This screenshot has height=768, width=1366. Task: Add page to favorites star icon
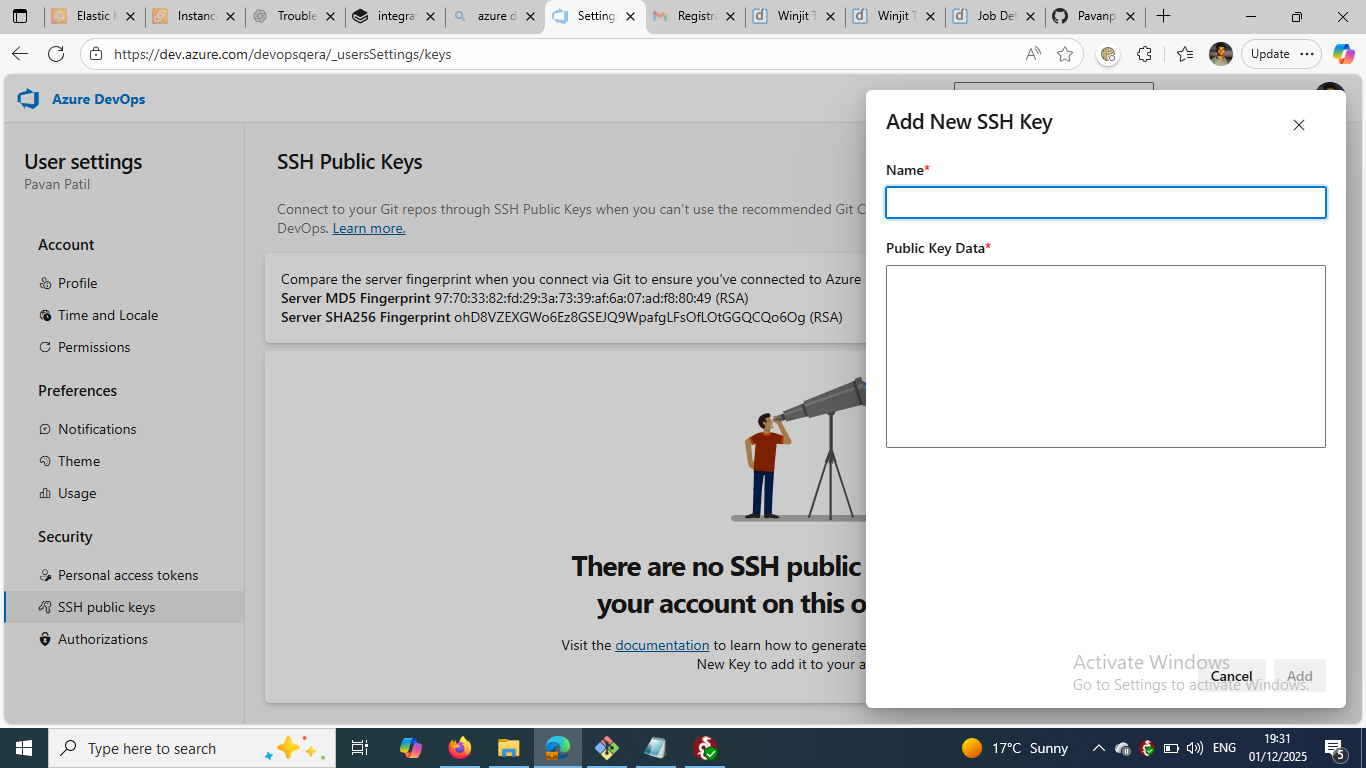pyautogui.click(x=1065, y=54)
